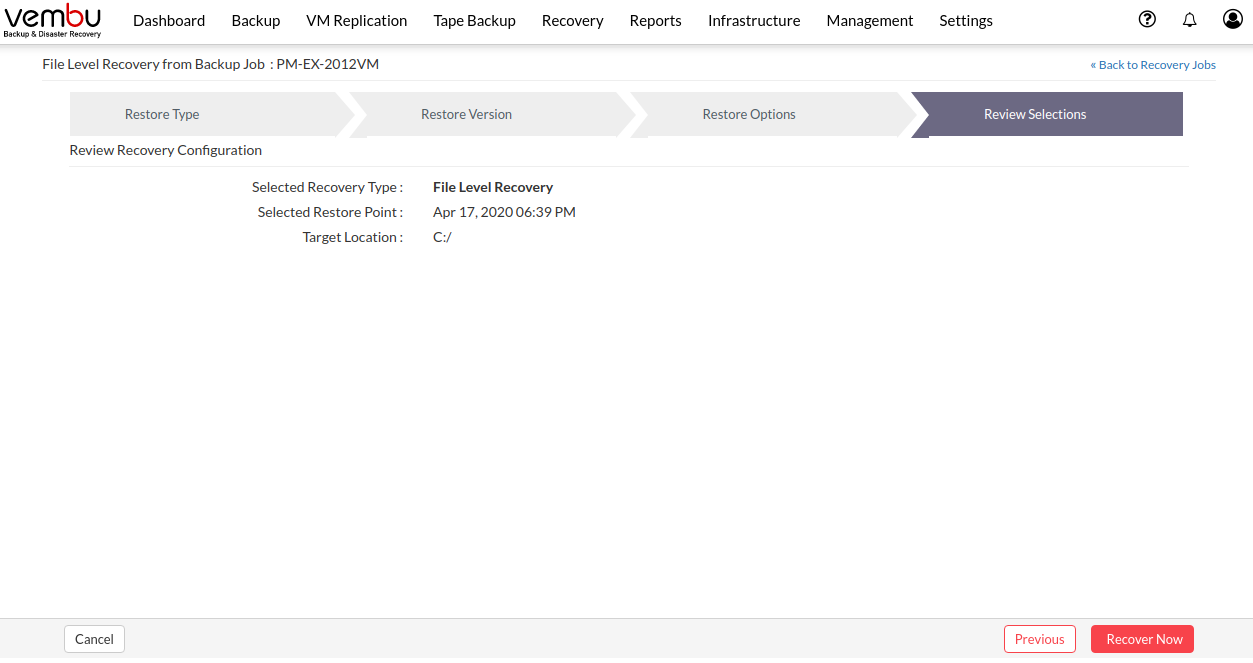Image resolution: width=1253 pixels, height=663 pixels.
Task: Click the Target Location label
Action: [x=353, y=237]
